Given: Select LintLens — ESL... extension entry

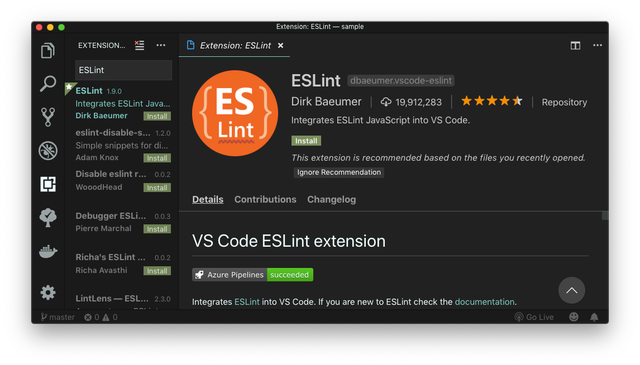Looking at the screenshot, I should (x=122, y=301).
